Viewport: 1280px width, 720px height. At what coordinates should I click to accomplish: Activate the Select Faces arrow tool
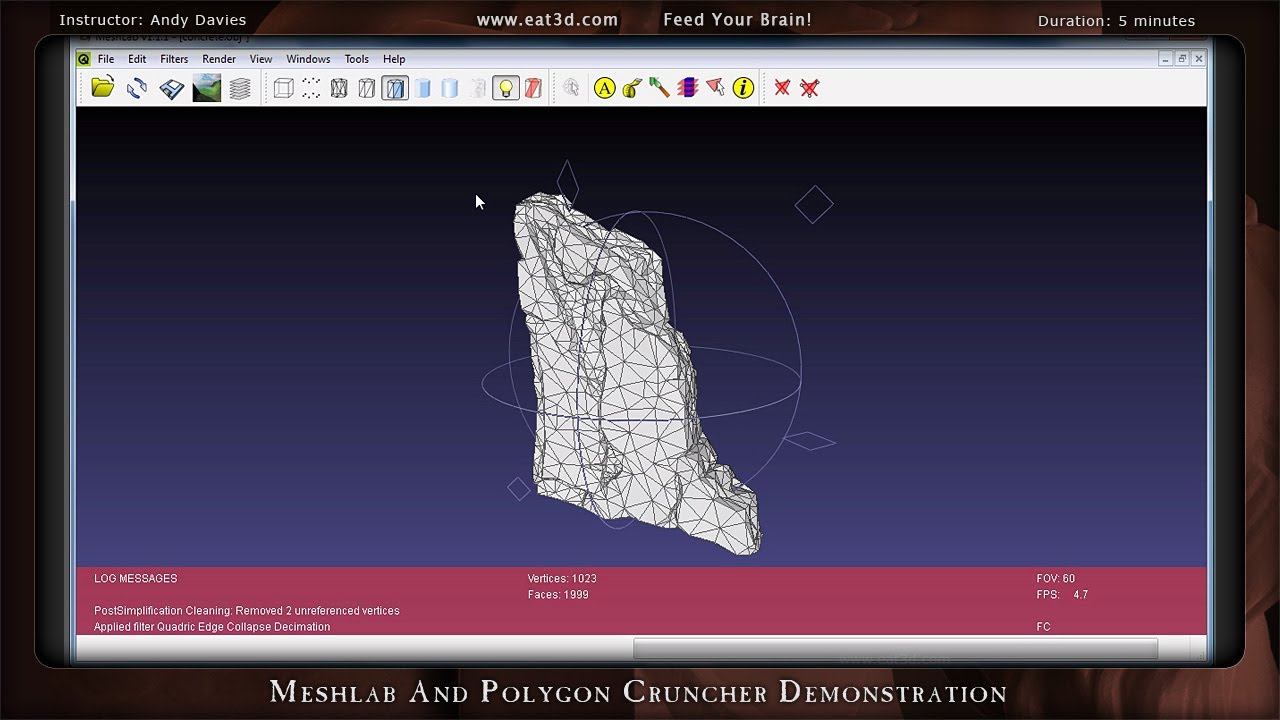(x=715, y=88)
